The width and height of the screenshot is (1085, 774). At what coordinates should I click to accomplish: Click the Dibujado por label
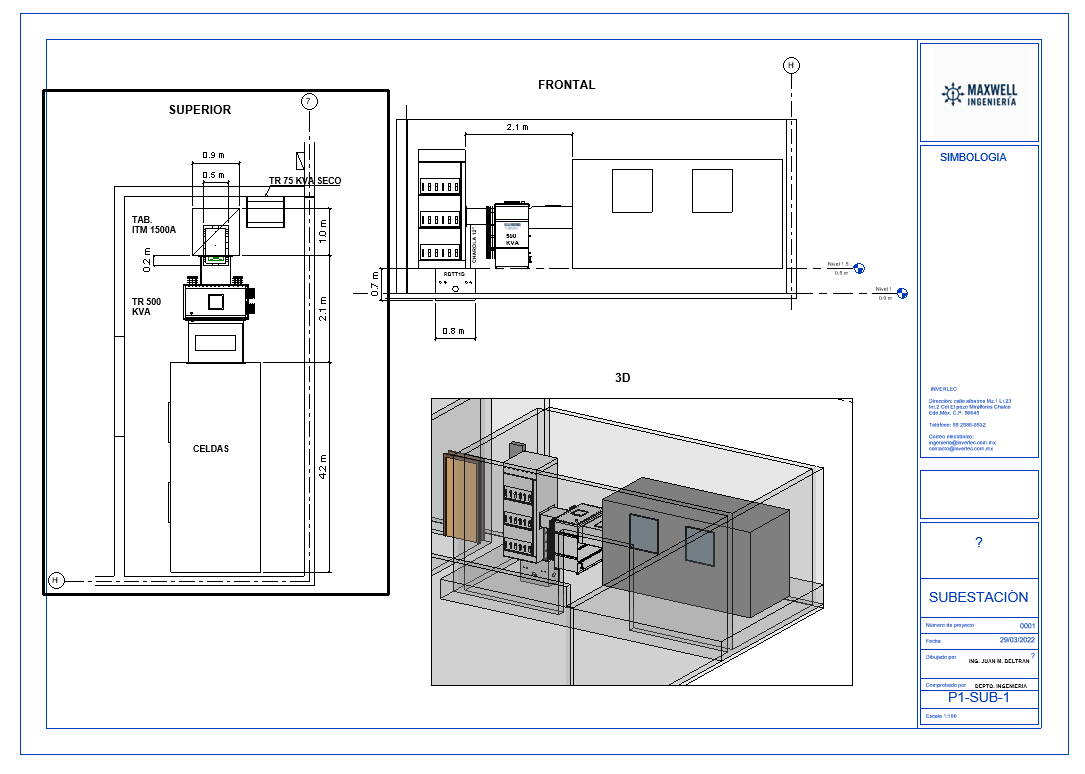pyautogui.click(x=941, y=657)
